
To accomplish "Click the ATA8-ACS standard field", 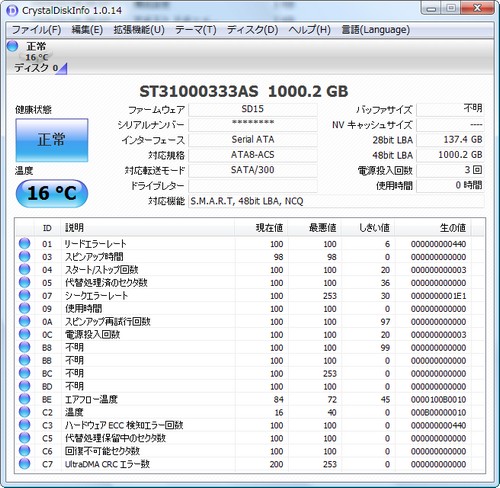I will (x=253, y=155).
